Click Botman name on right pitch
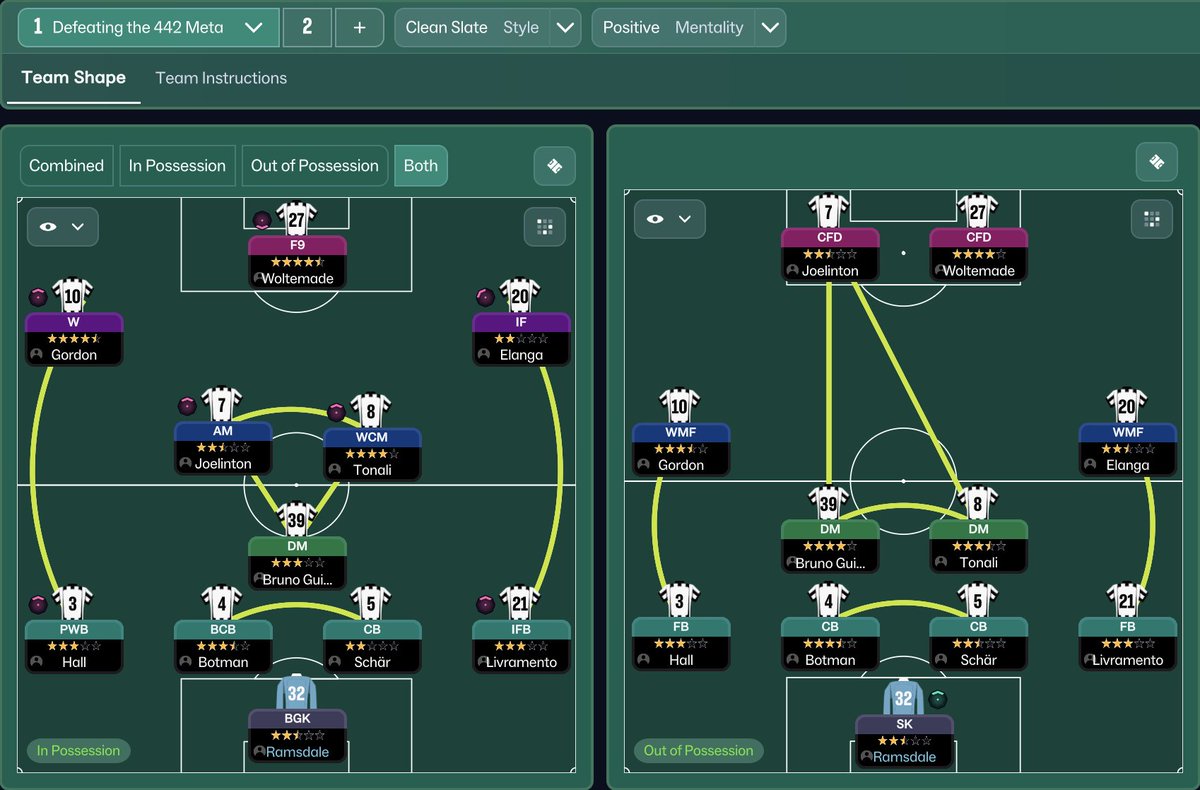 coord(830,660)
